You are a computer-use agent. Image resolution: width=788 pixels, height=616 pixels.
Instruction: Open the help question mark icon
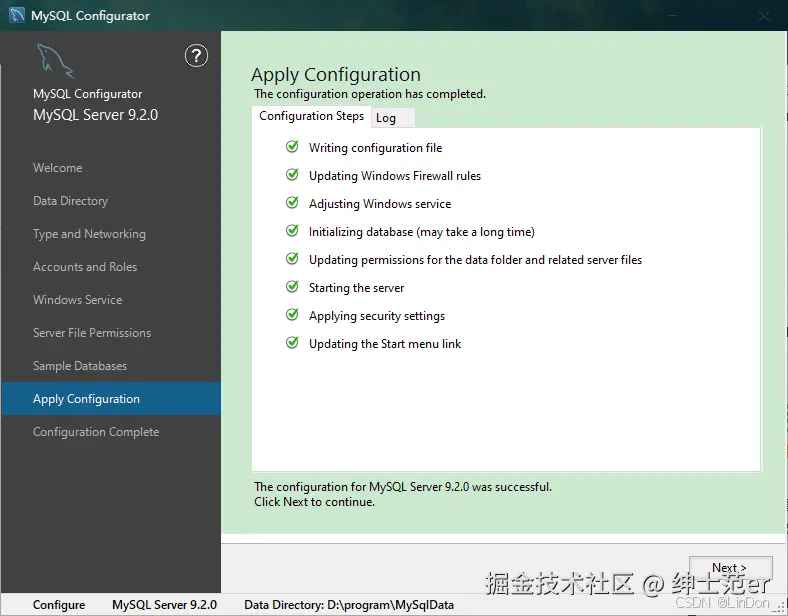tap(196, 56)
